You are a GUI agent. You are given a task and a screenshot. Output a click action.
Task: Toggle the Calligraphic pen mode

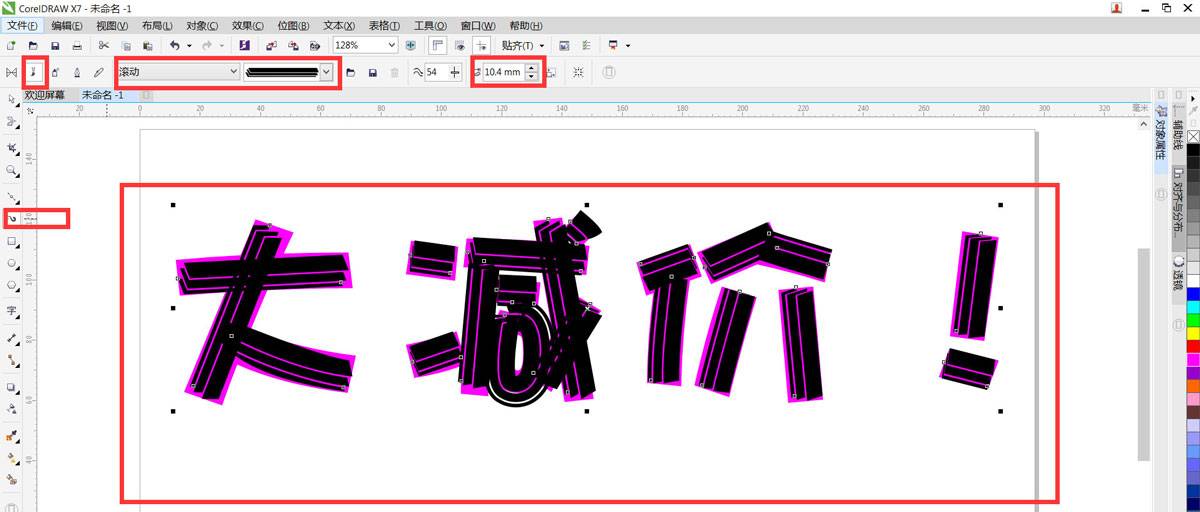coord(77,72)
